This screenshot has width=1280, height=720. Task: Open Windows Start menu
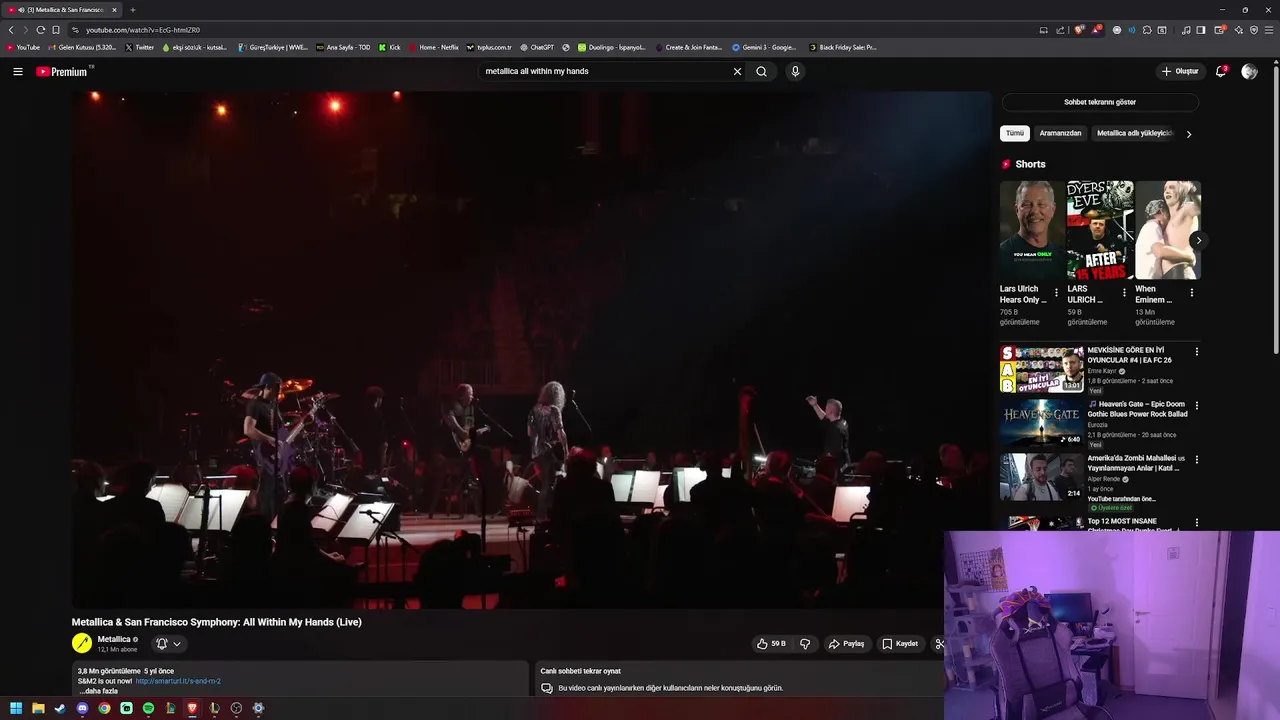click(16, 709)
